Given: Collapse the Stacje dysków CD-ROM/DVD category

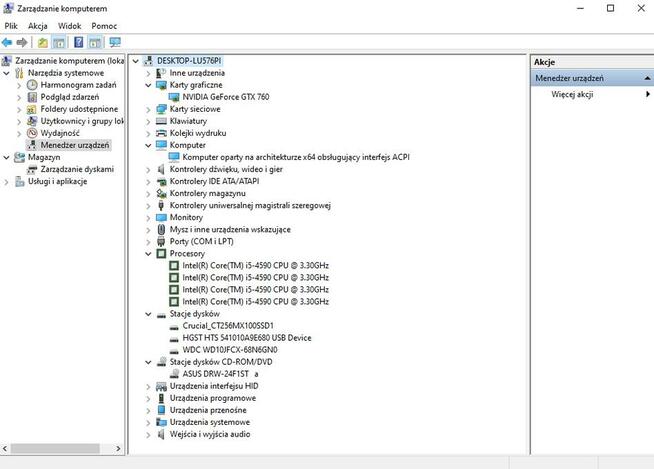Looking at the screenshot, I should point(148,362).
